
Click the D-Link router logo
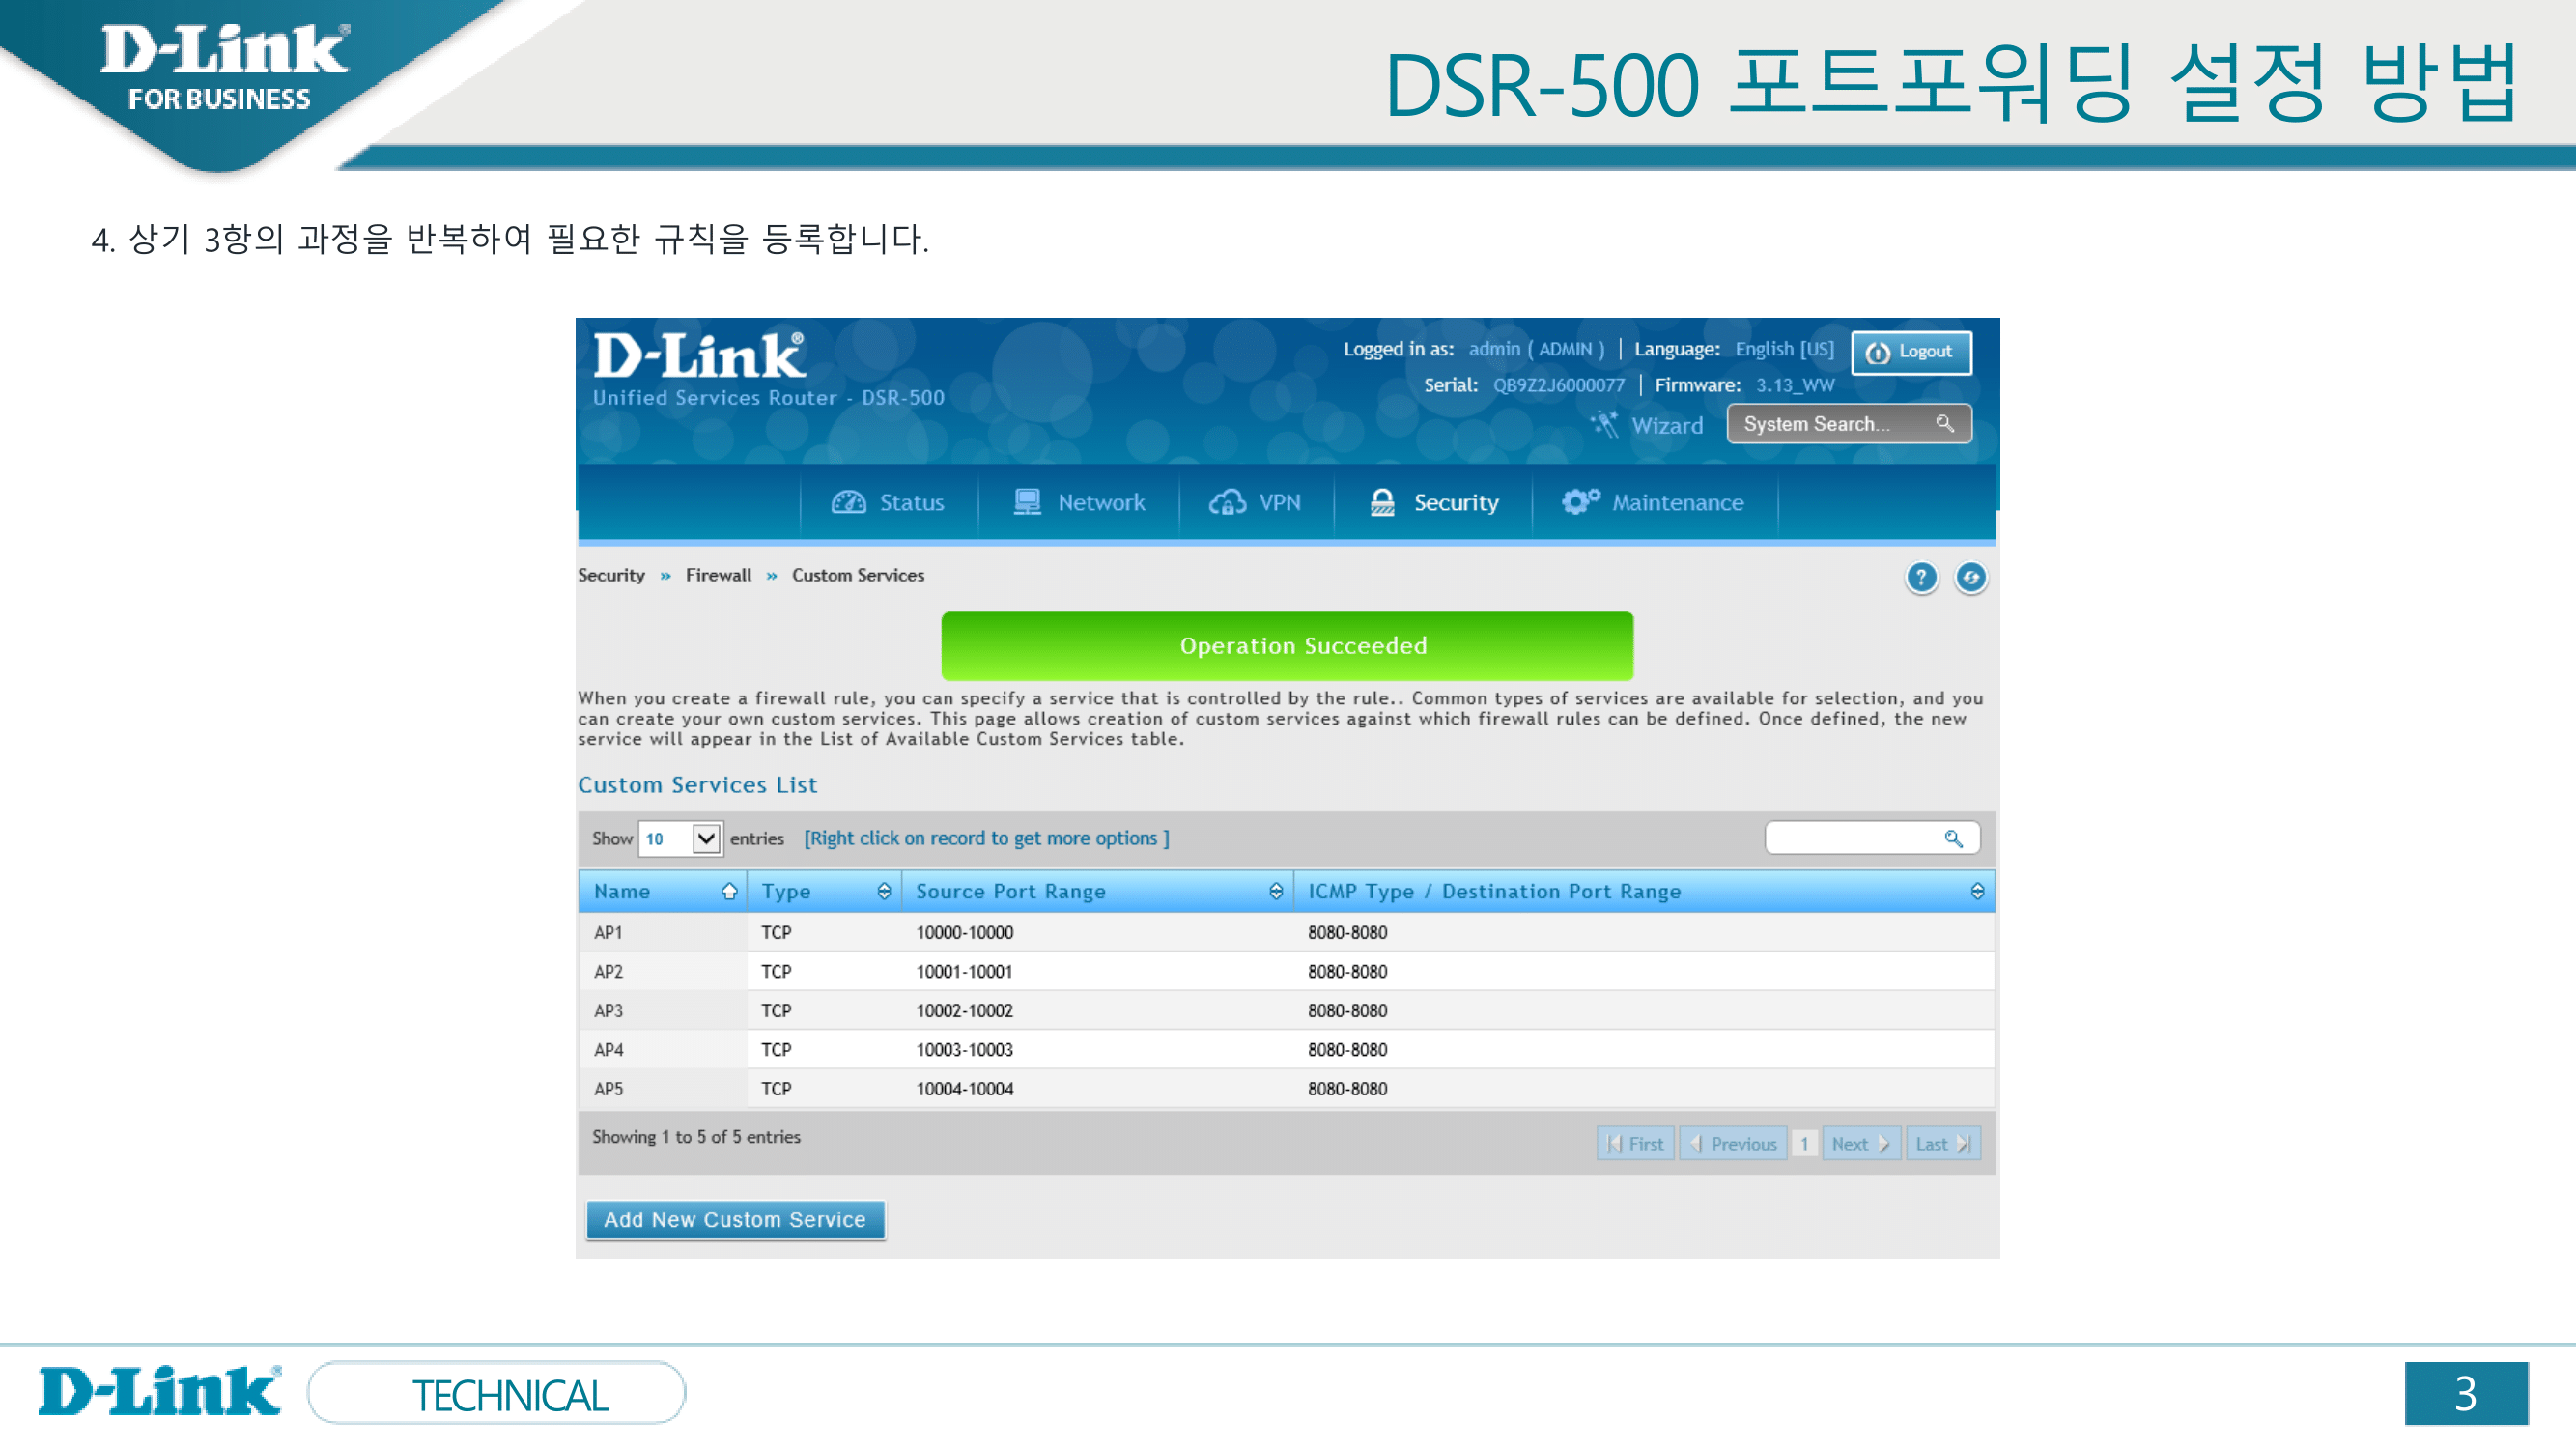tap(699, 356)
